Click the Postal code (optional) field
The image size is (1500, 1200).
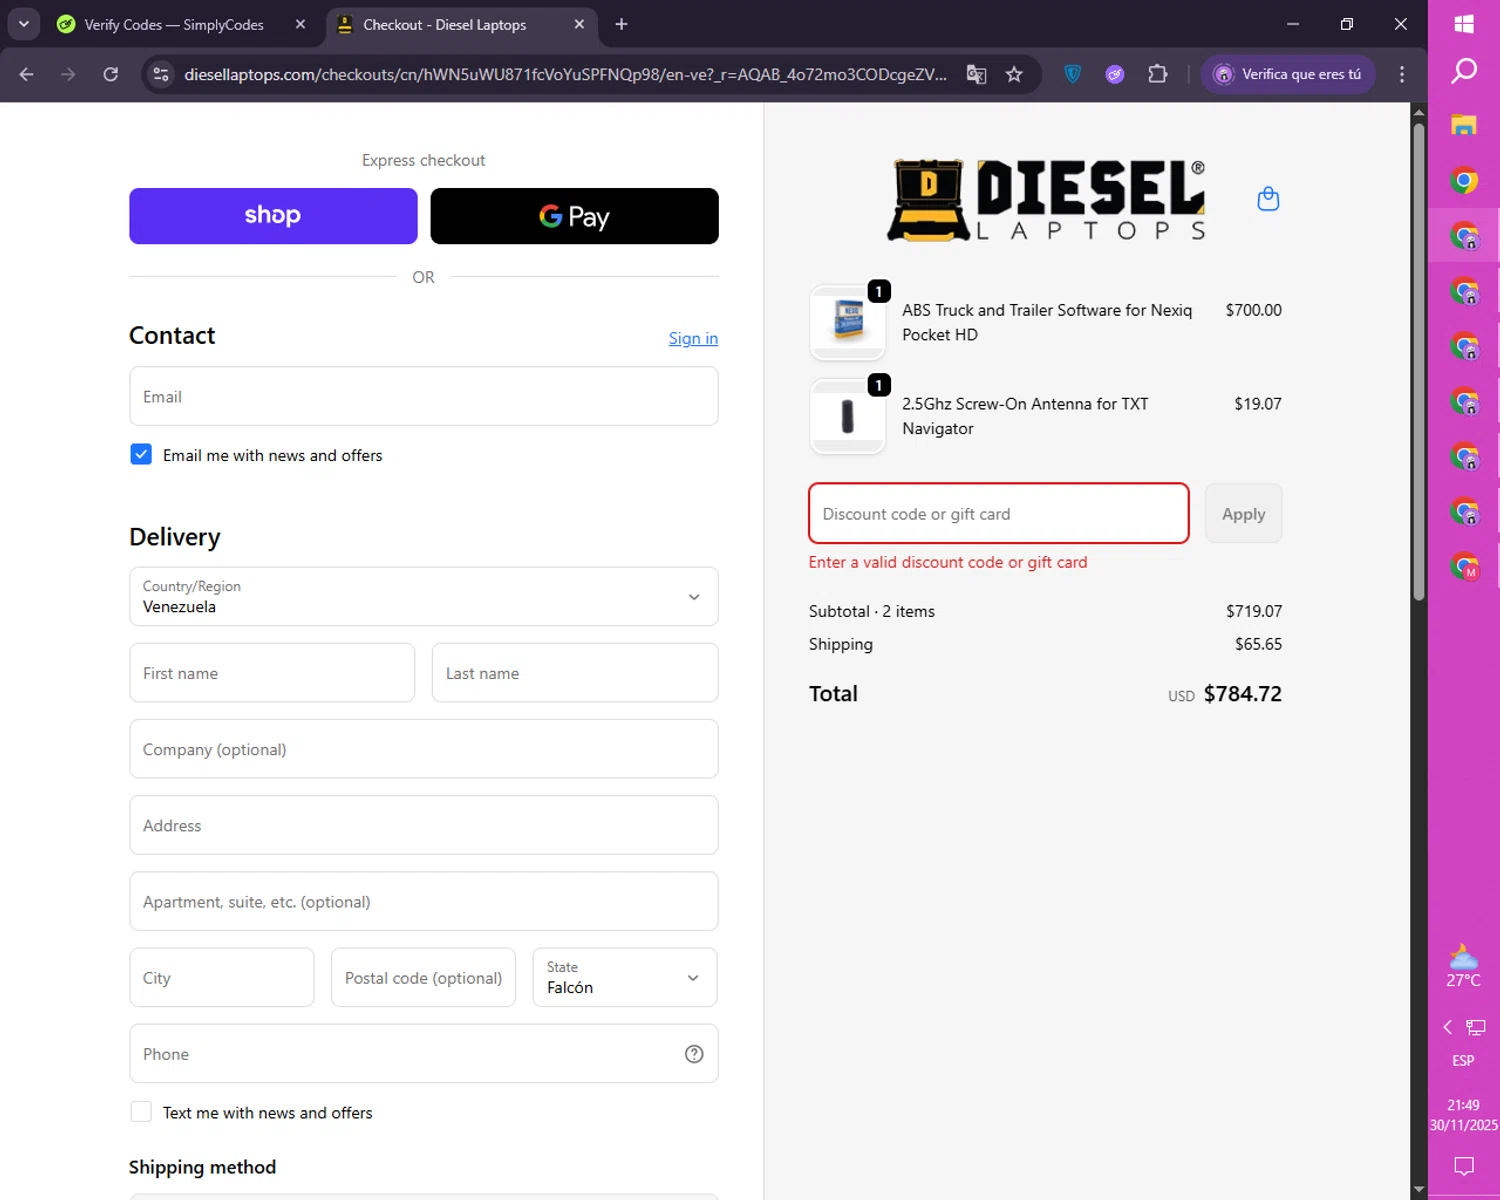click(424, 977)
